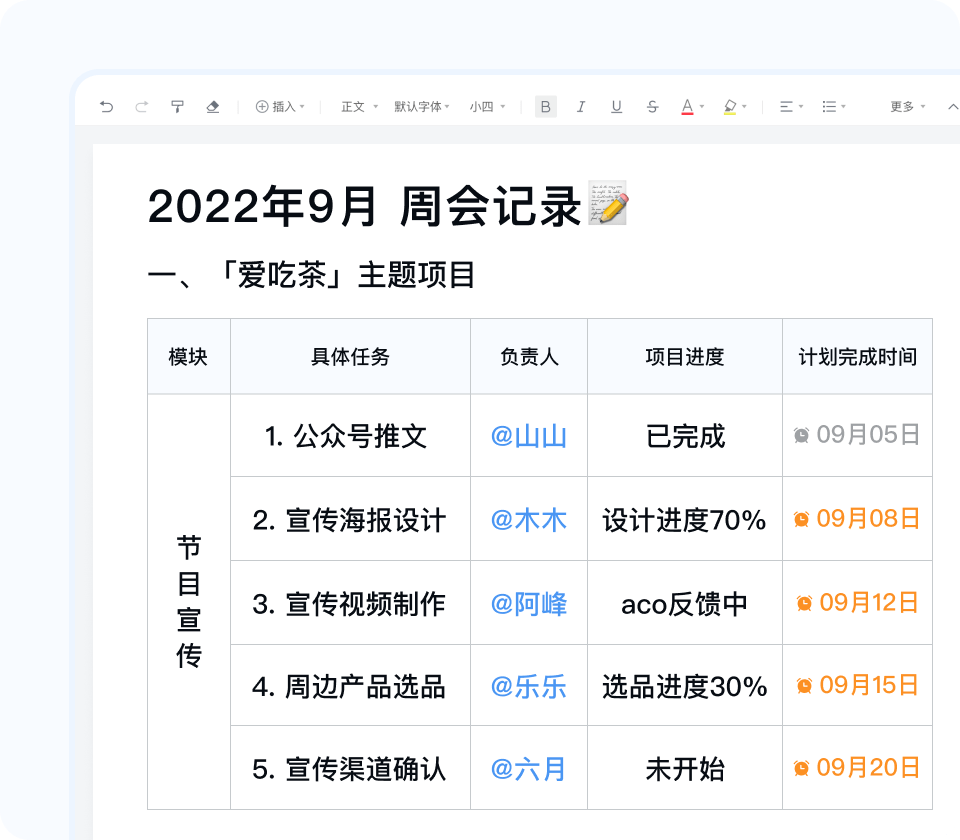Click the redo arrow icon

point(141,107)
